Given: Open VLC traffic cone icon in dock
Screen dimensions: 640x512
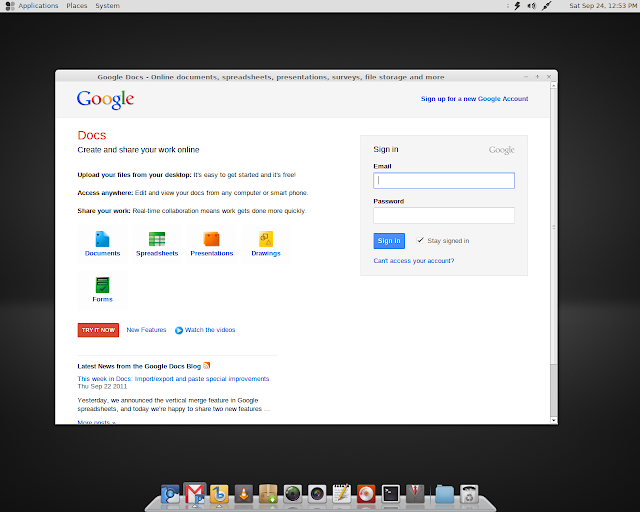Looking at the screenshot, I should coord(244,494).
